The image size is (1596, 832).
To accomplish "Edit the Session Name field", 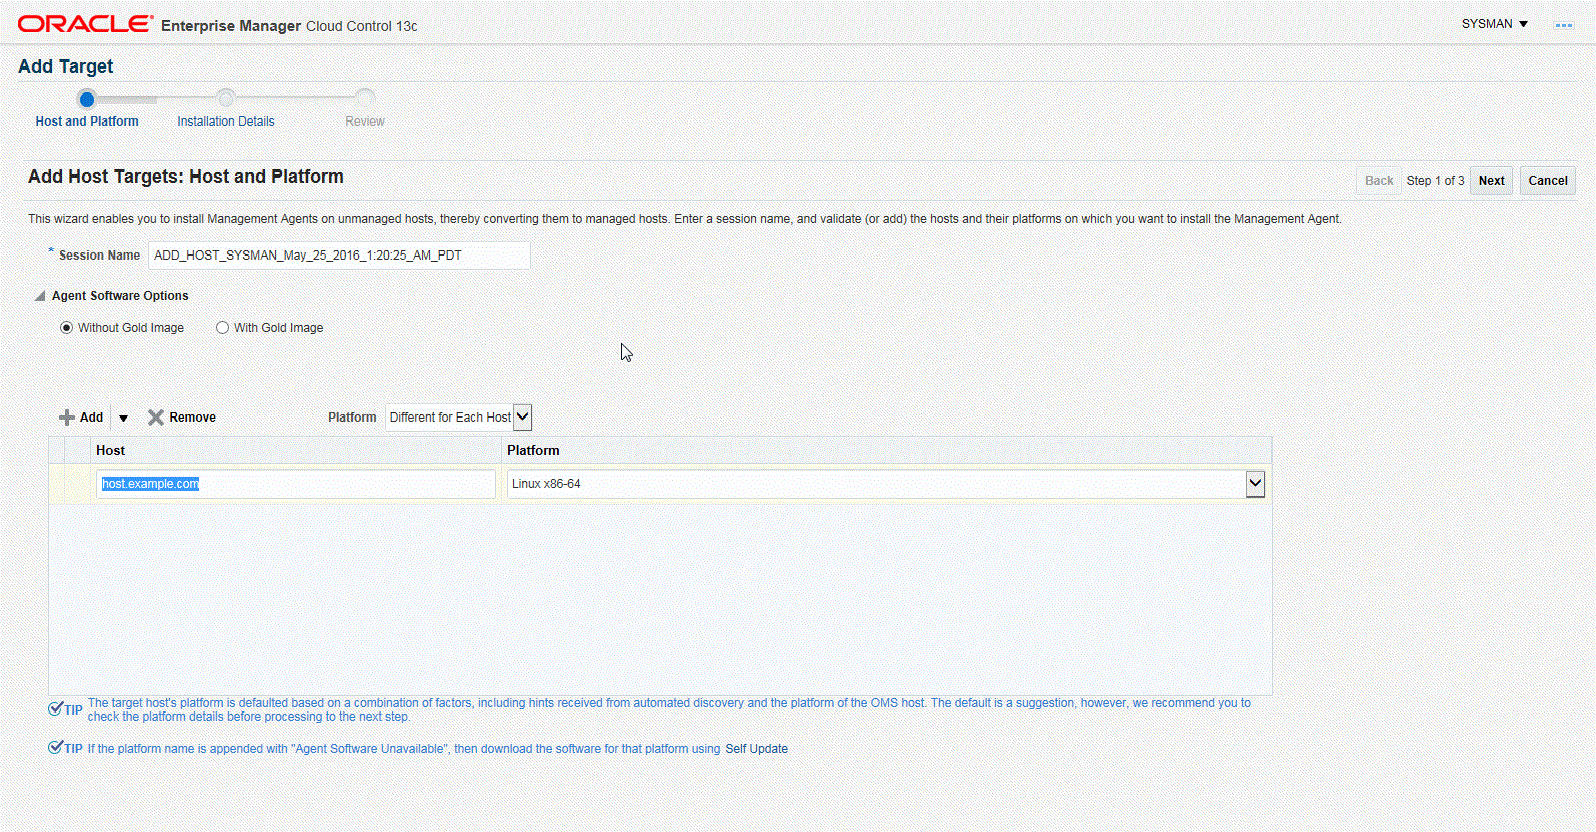I will (339, 255).
